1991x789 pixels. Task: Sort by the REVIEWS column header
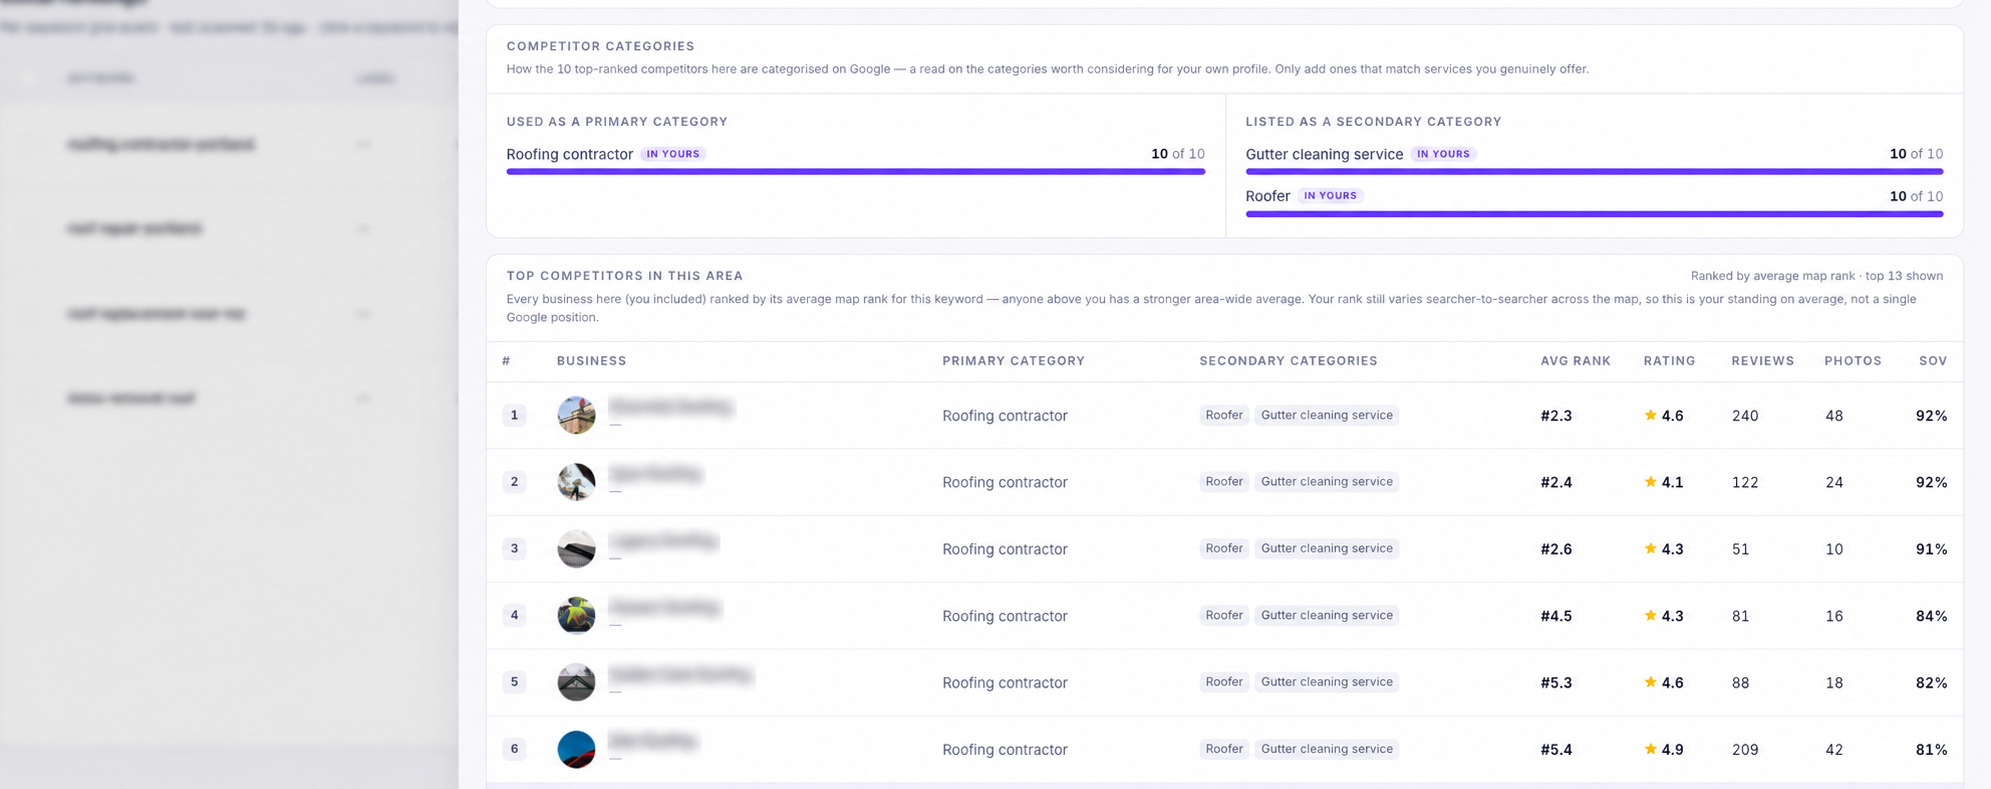(1762, 361)
